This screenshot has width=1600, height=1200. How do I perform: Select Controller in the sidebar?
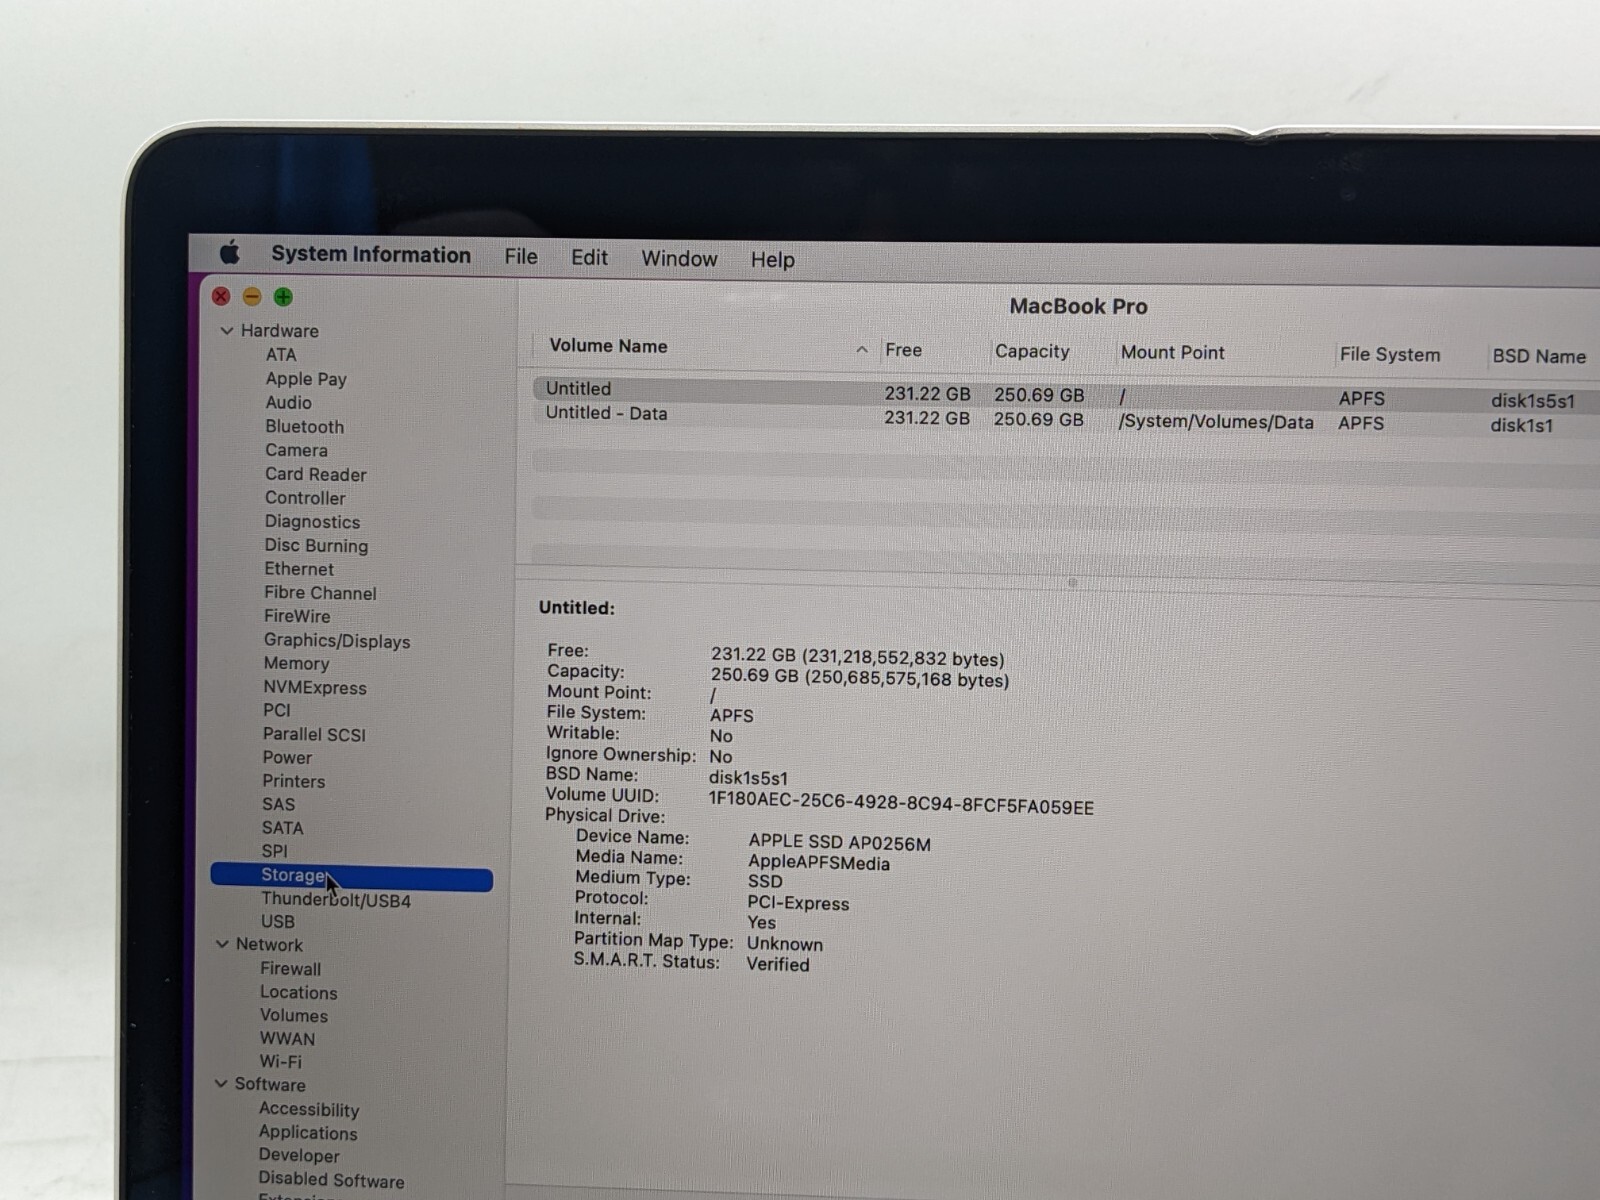305,498
